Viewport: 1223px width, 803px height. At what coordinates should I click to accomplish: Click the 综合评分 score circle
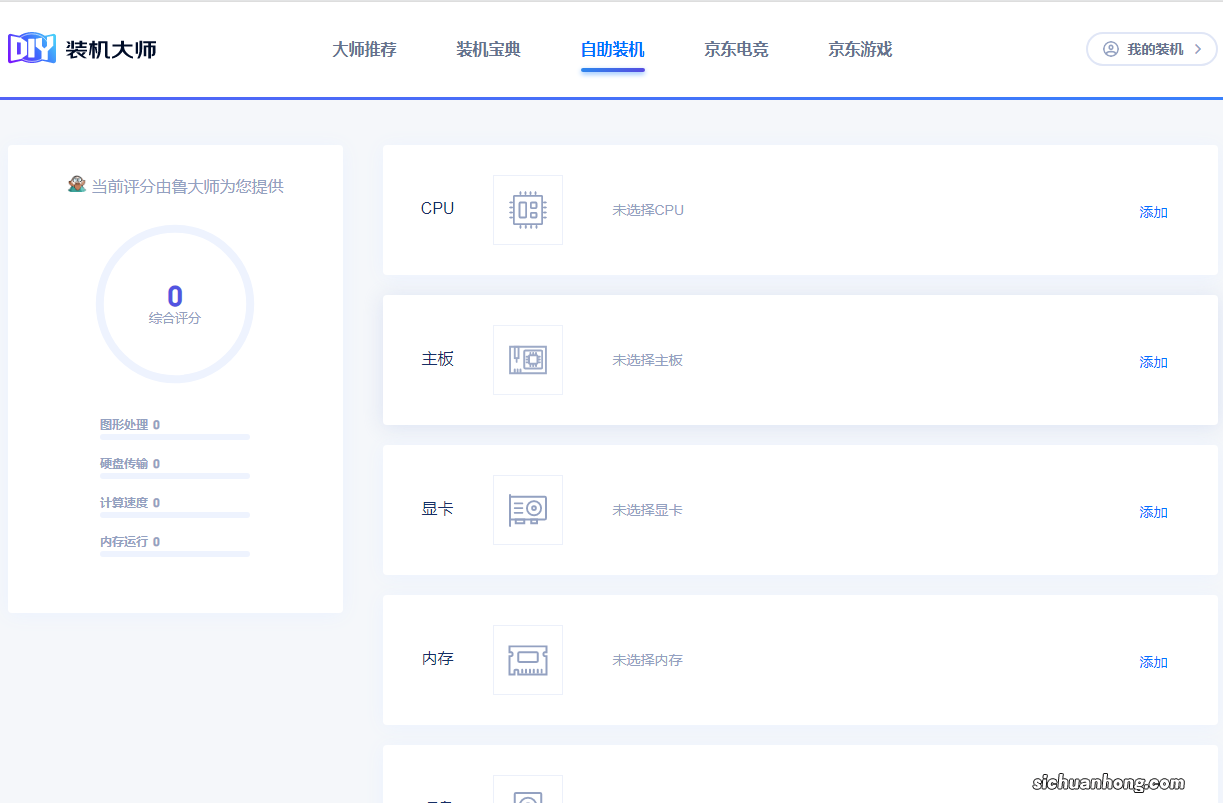point(175,303)
